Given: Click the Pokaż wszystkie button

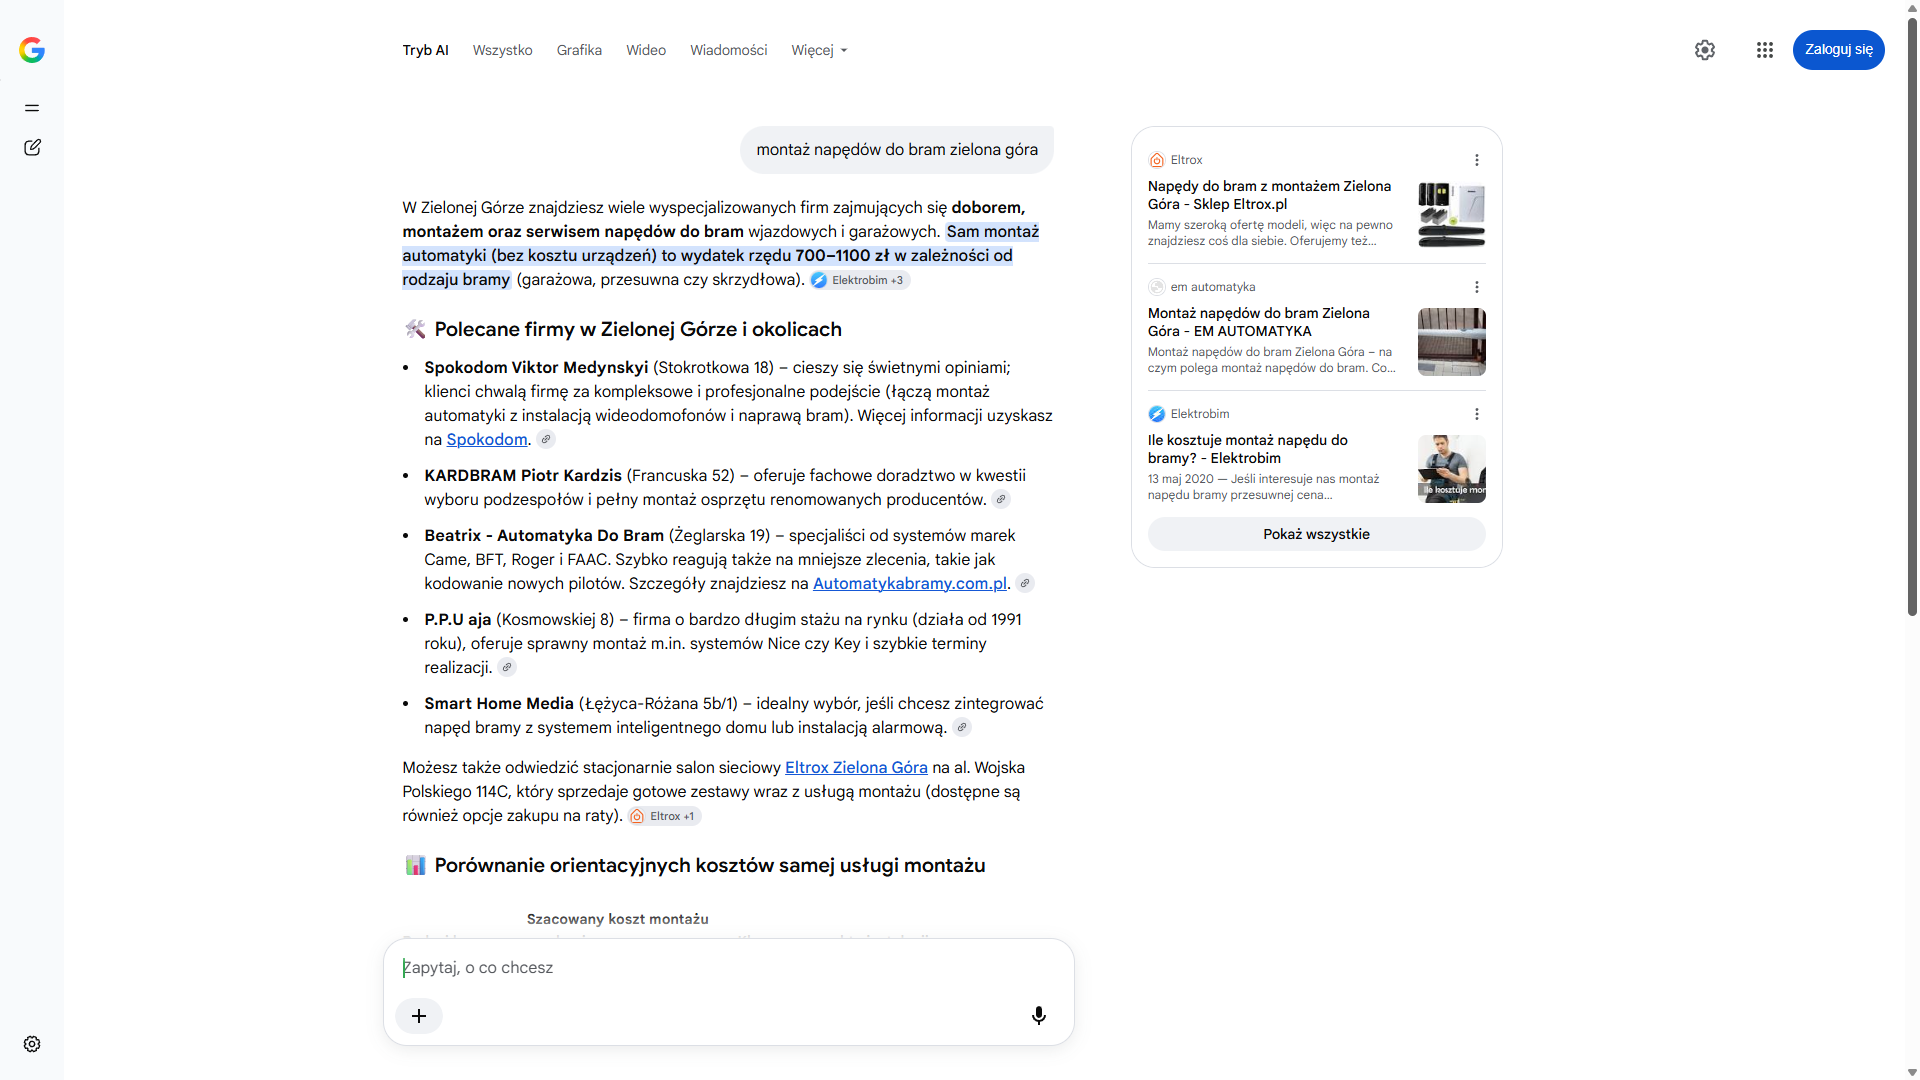Looking at the screenshot, I should click(x=1317, y=534).
